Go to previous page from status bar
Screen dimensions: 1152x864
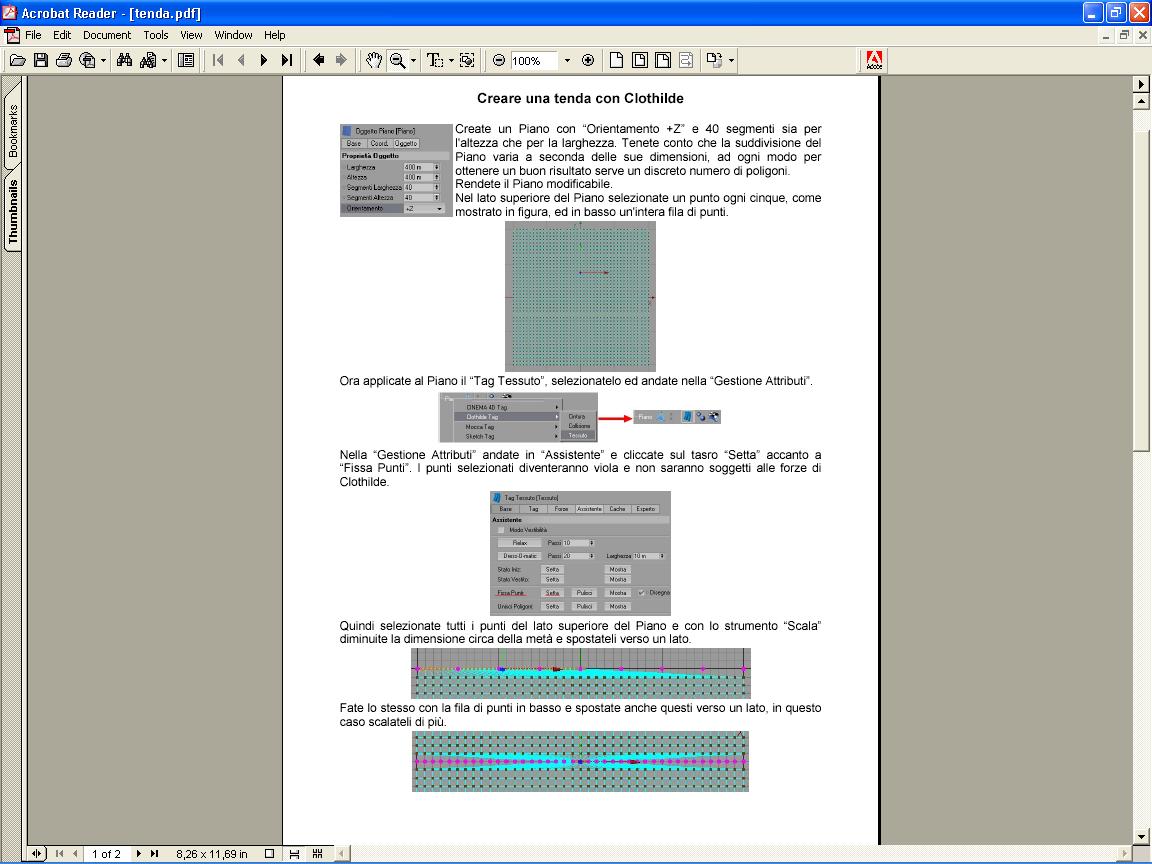[75, 854]
